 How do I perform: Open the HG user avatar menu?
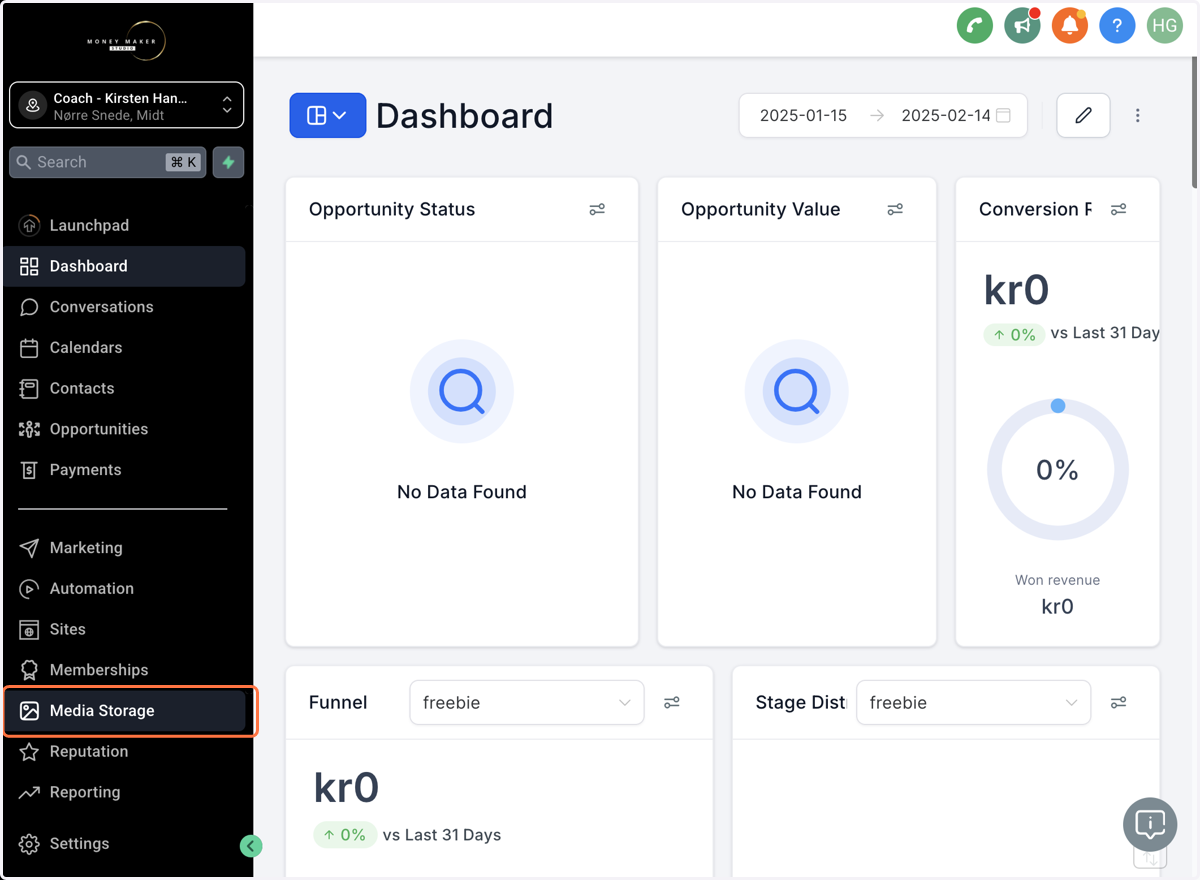coord(1164,26)
